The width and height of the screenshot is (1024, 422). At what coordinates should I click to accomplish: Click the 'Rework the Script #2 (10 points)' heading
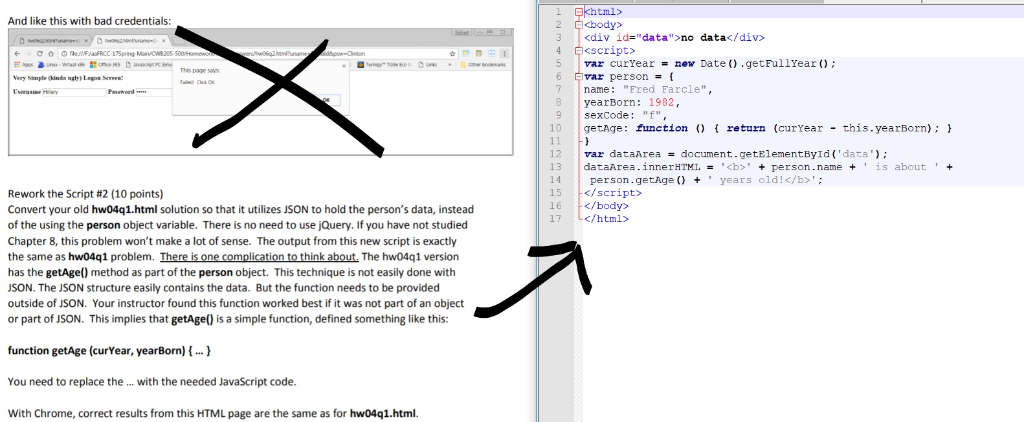pyautogui.click(x=86, y=194)
